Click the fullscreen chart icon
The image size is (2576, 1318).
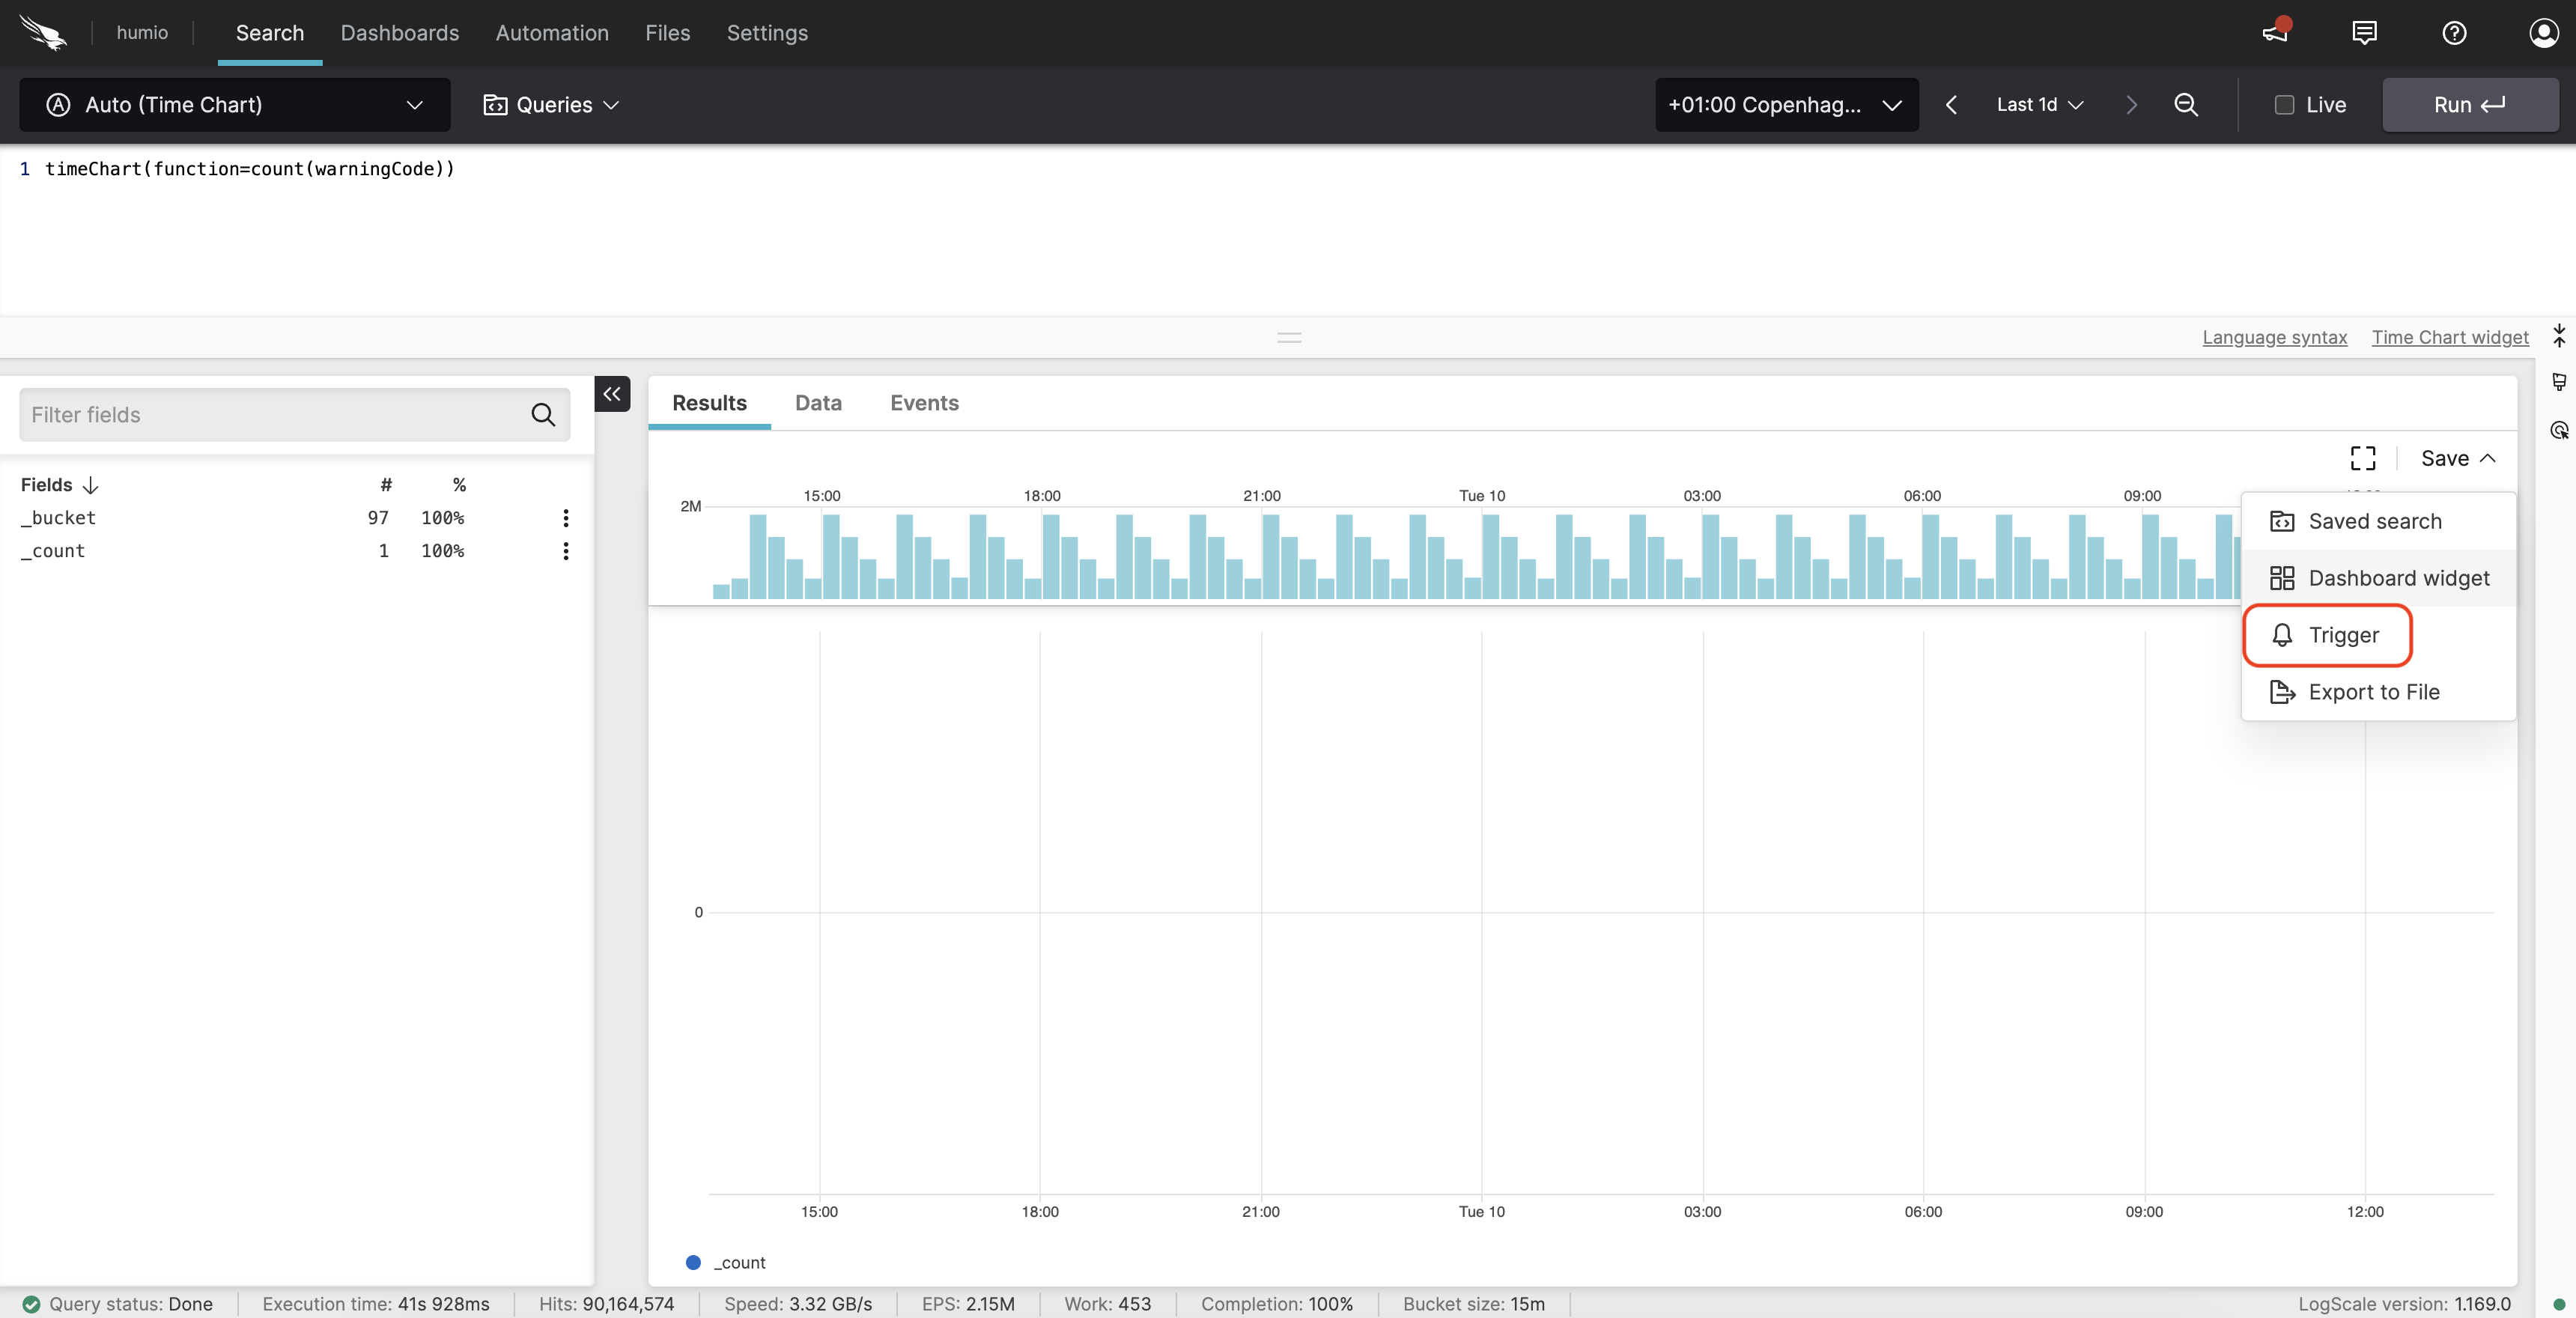(2362, 458)
